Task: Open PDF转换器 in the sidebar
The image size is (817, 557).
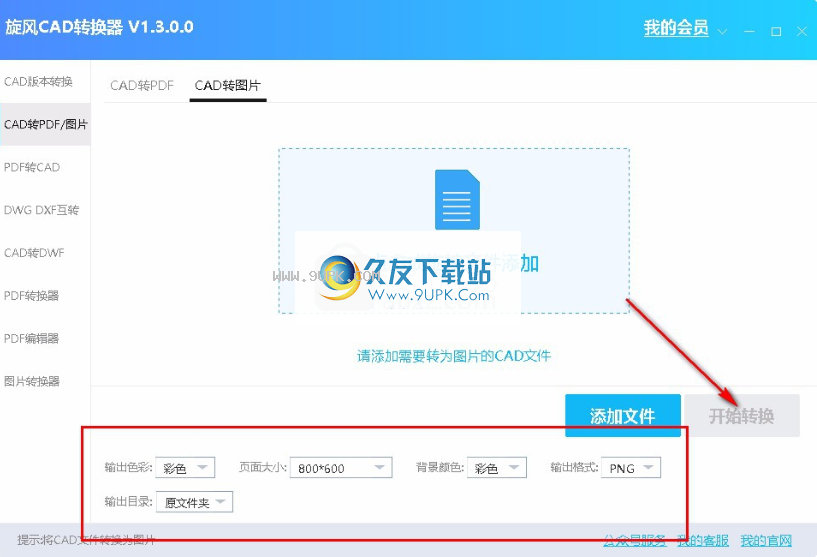Action: point(45,295)
